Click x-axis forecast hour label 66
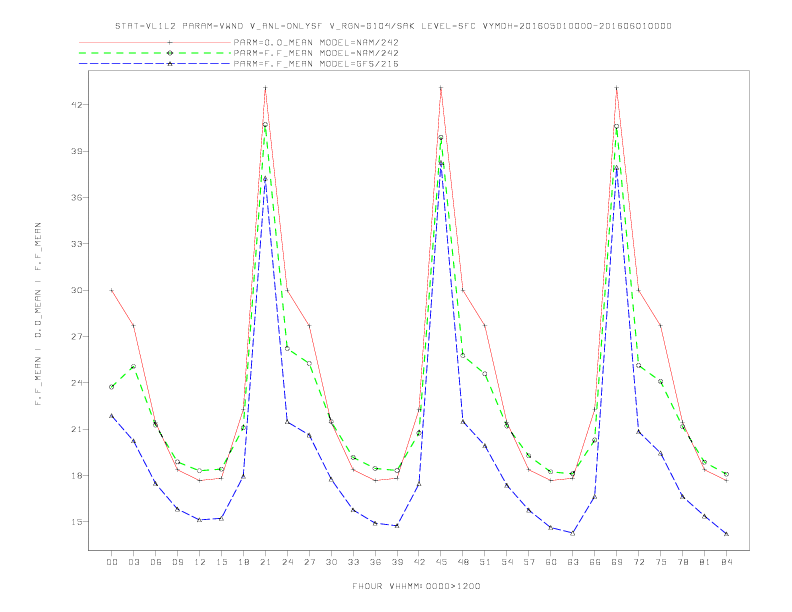This screenshot has height=612, width=792. pos(595,562)
